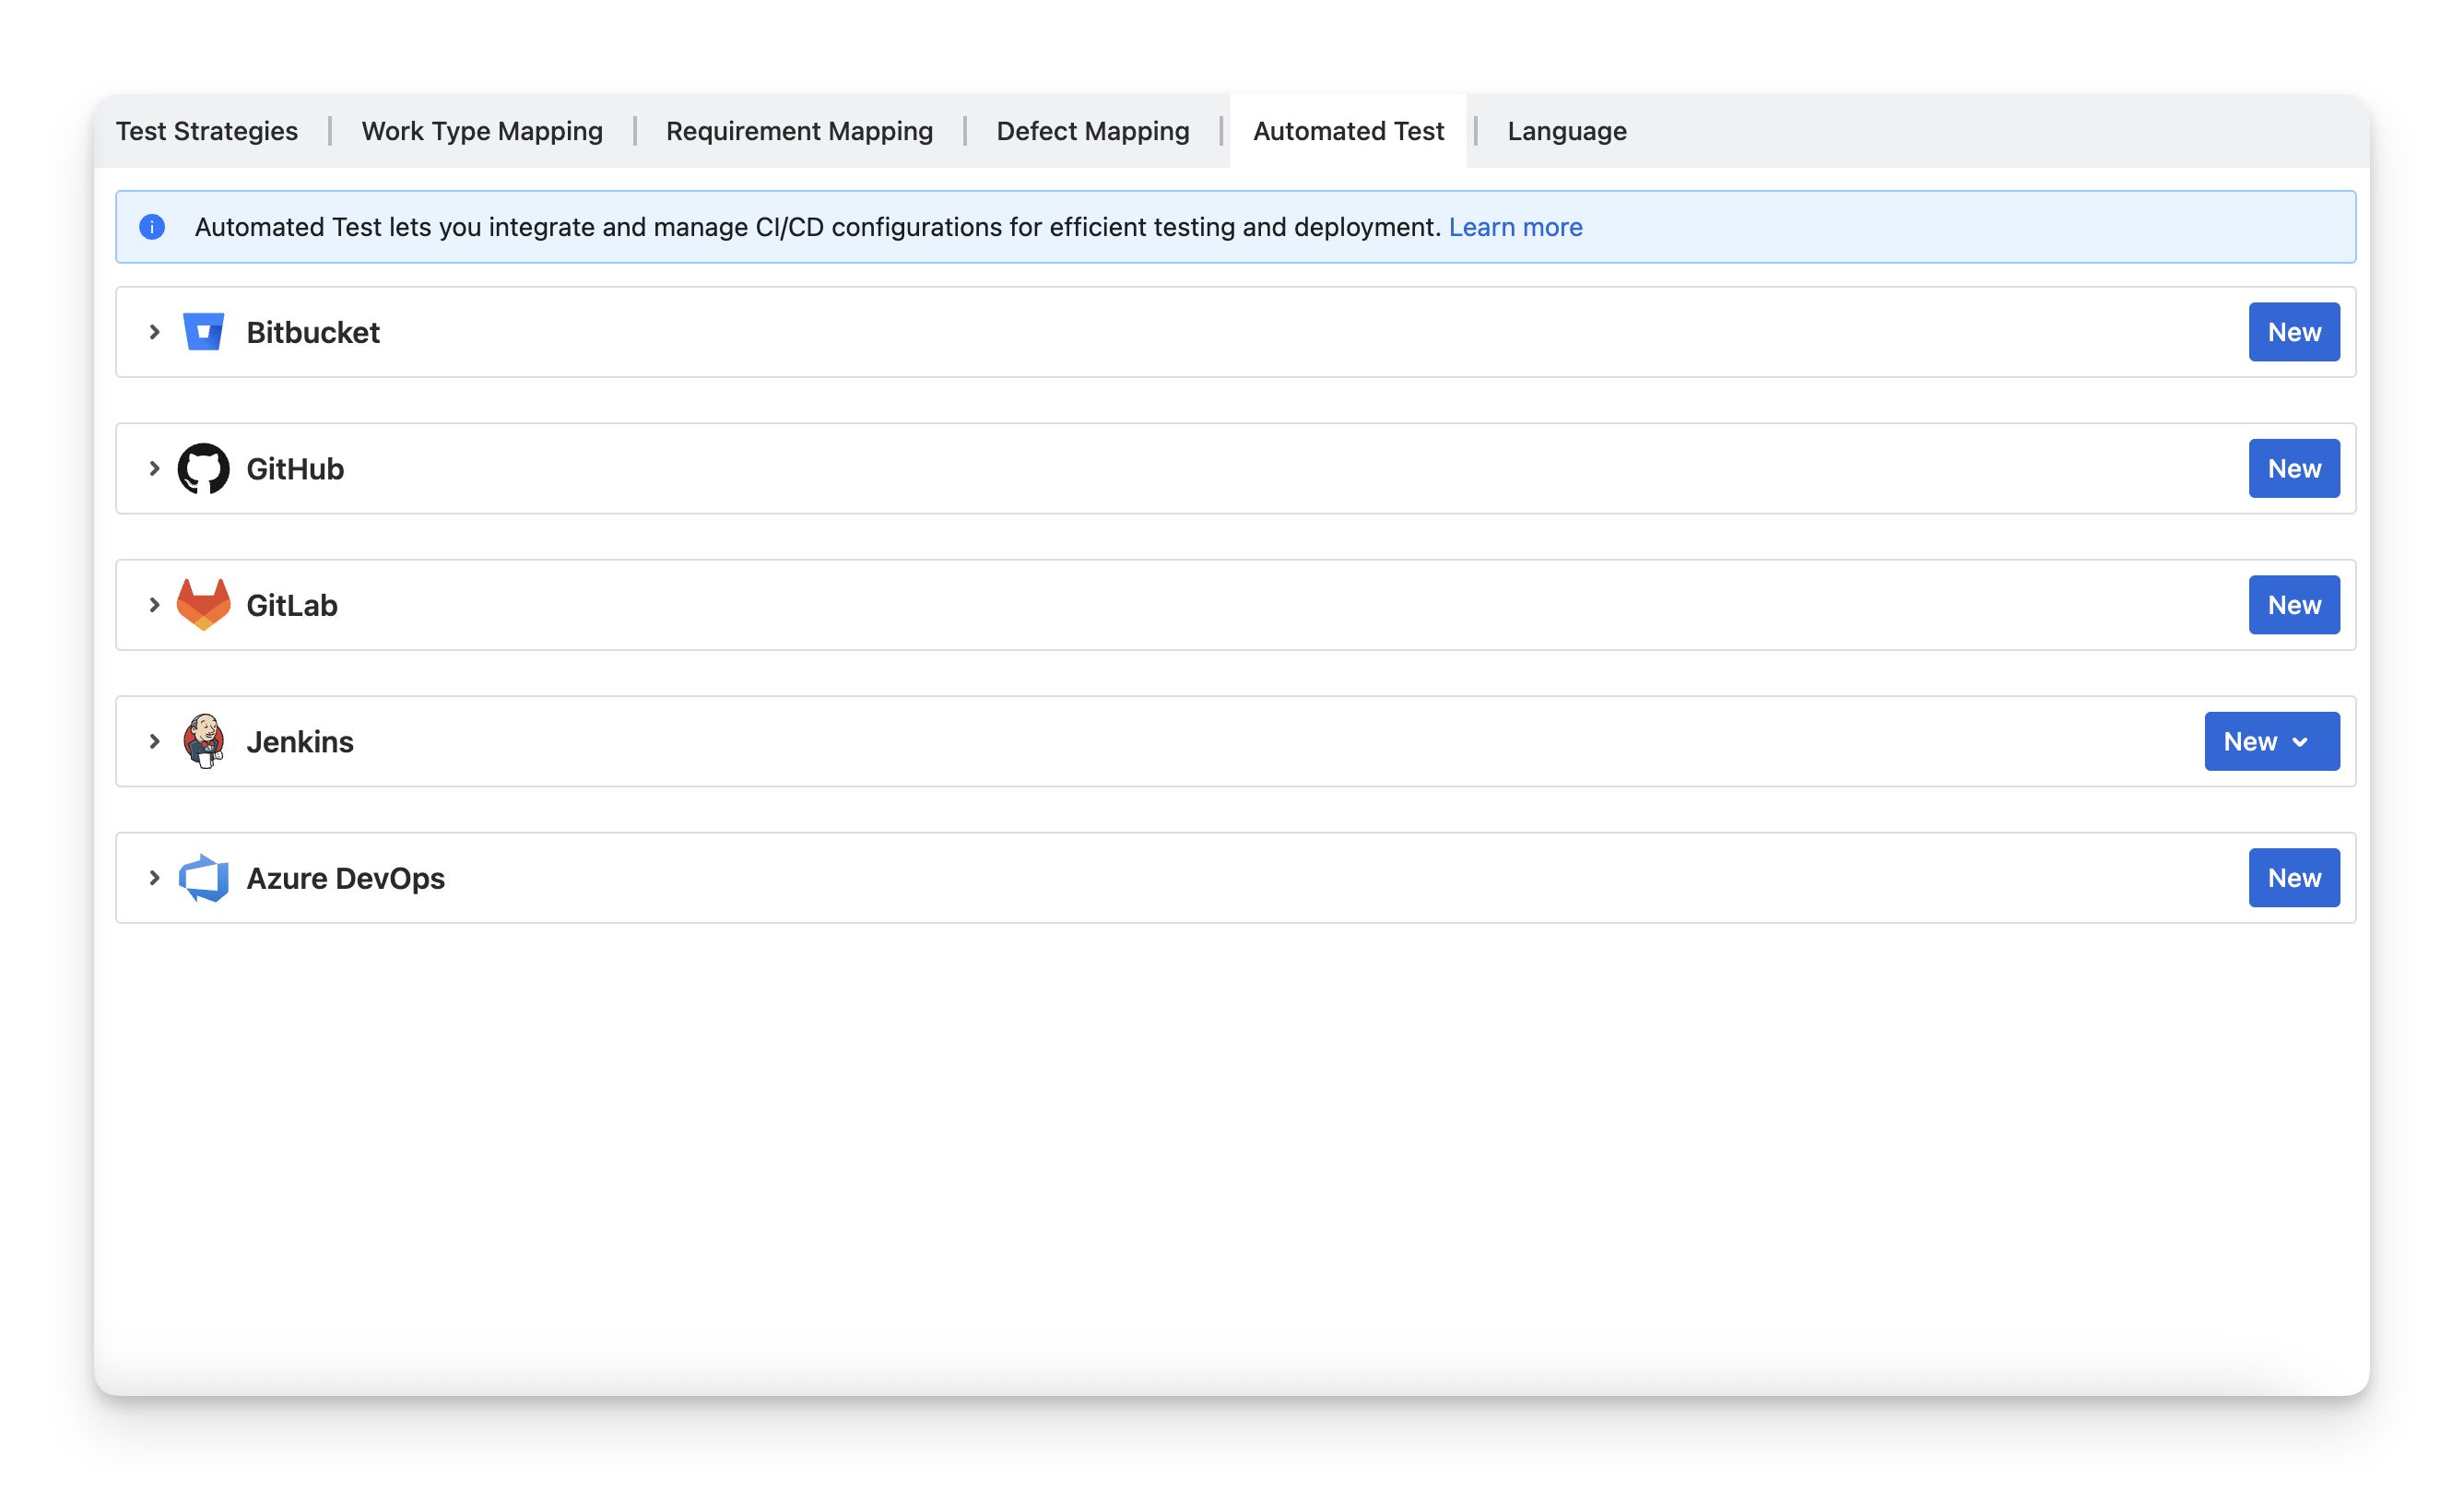The image size is (2464, 1490).
Task: Click the Jenkins butler icon
Action: coord(203,741)
